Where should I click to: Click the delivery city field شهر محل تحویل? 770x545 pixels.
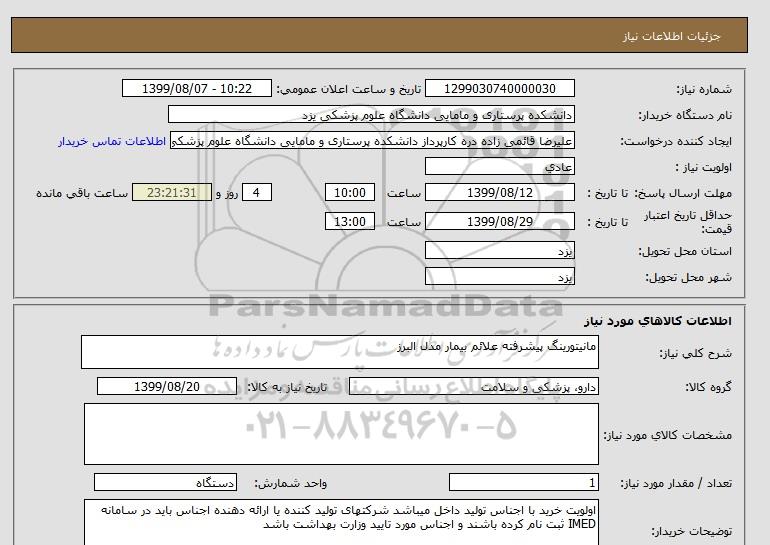point(499,276)
